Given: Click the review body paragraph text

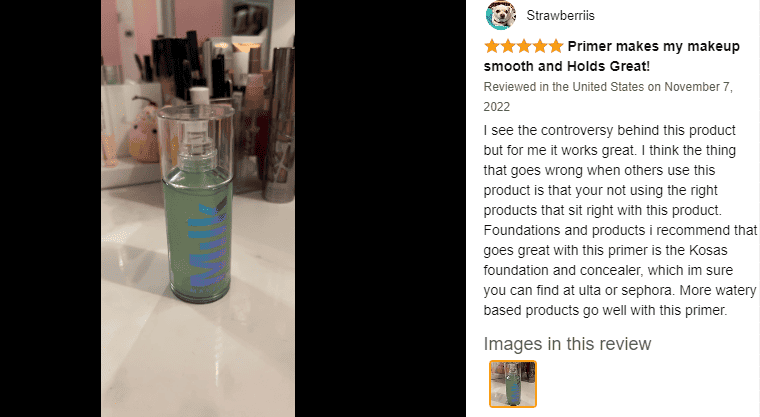Looking at the screenshot, I should pyautogui.click(x=620, y=220).
